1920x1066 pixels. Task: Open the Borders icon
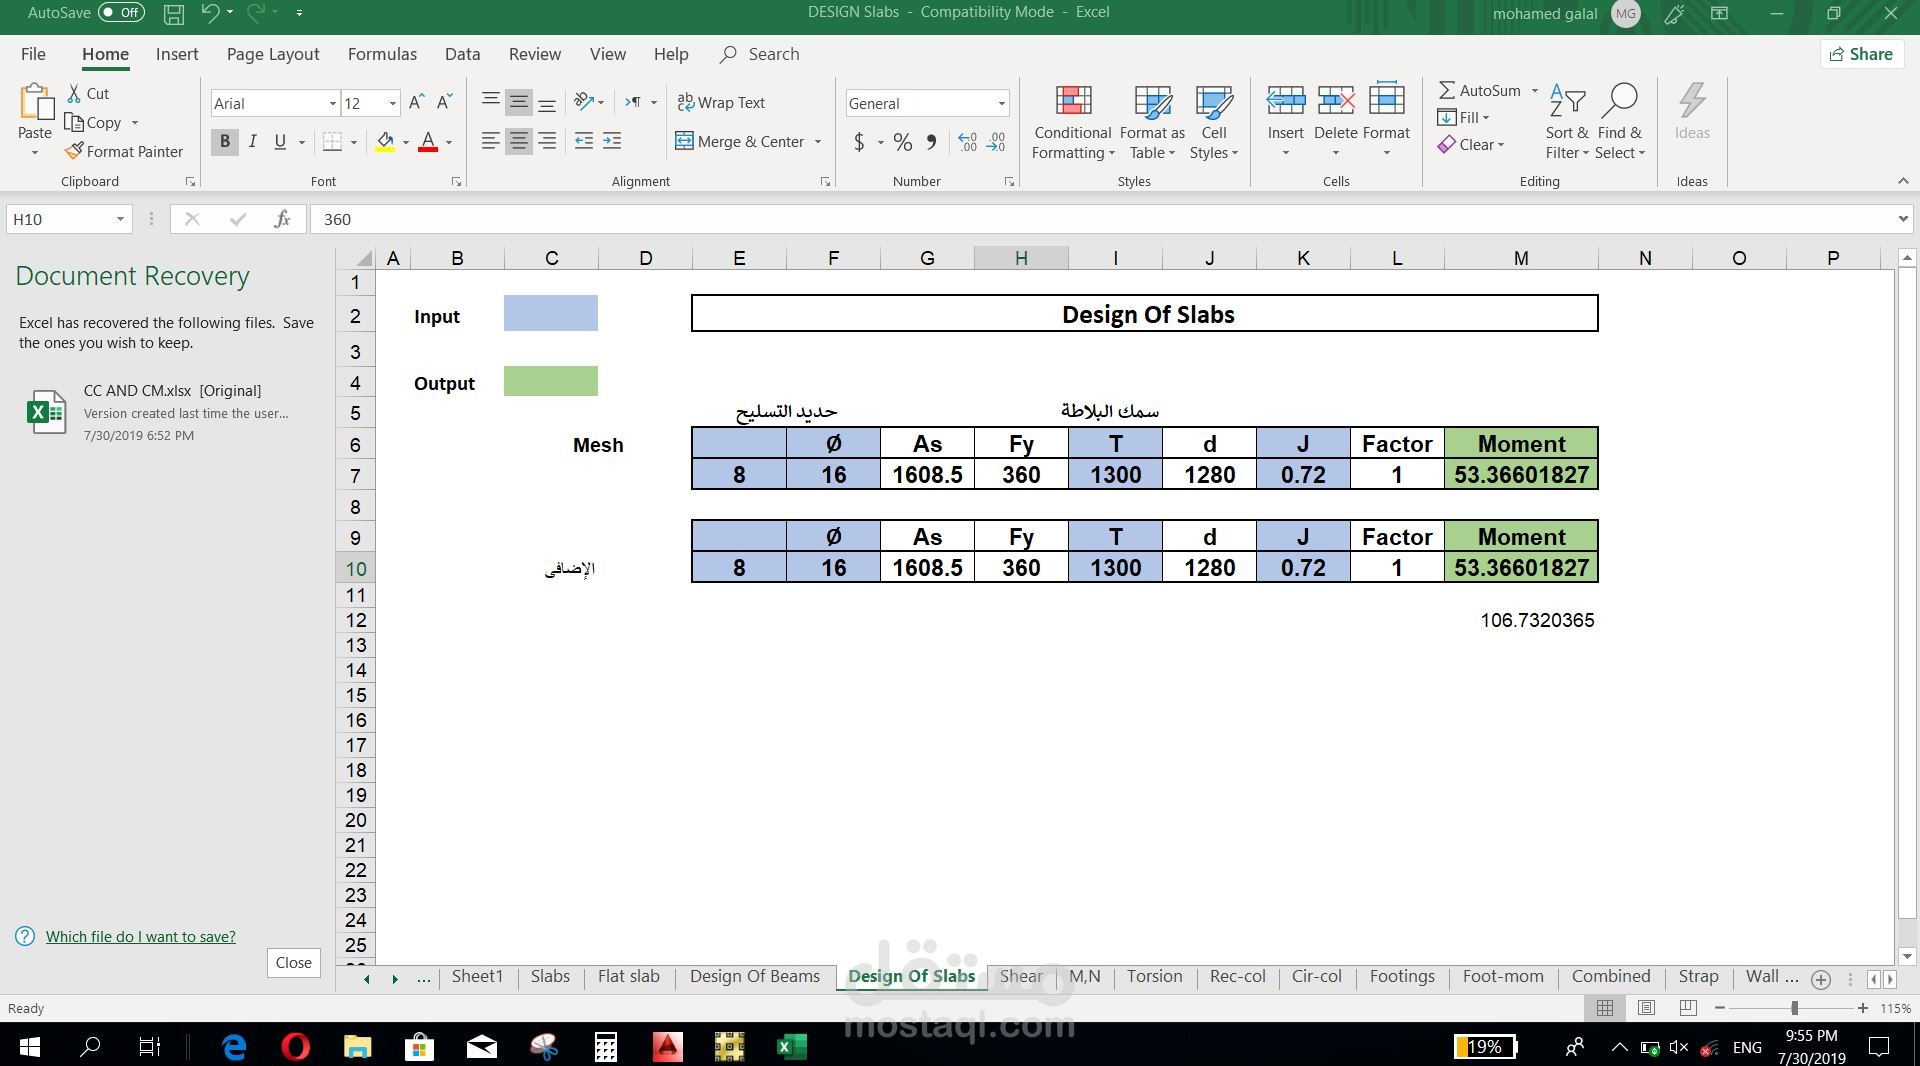click(332, 142)
